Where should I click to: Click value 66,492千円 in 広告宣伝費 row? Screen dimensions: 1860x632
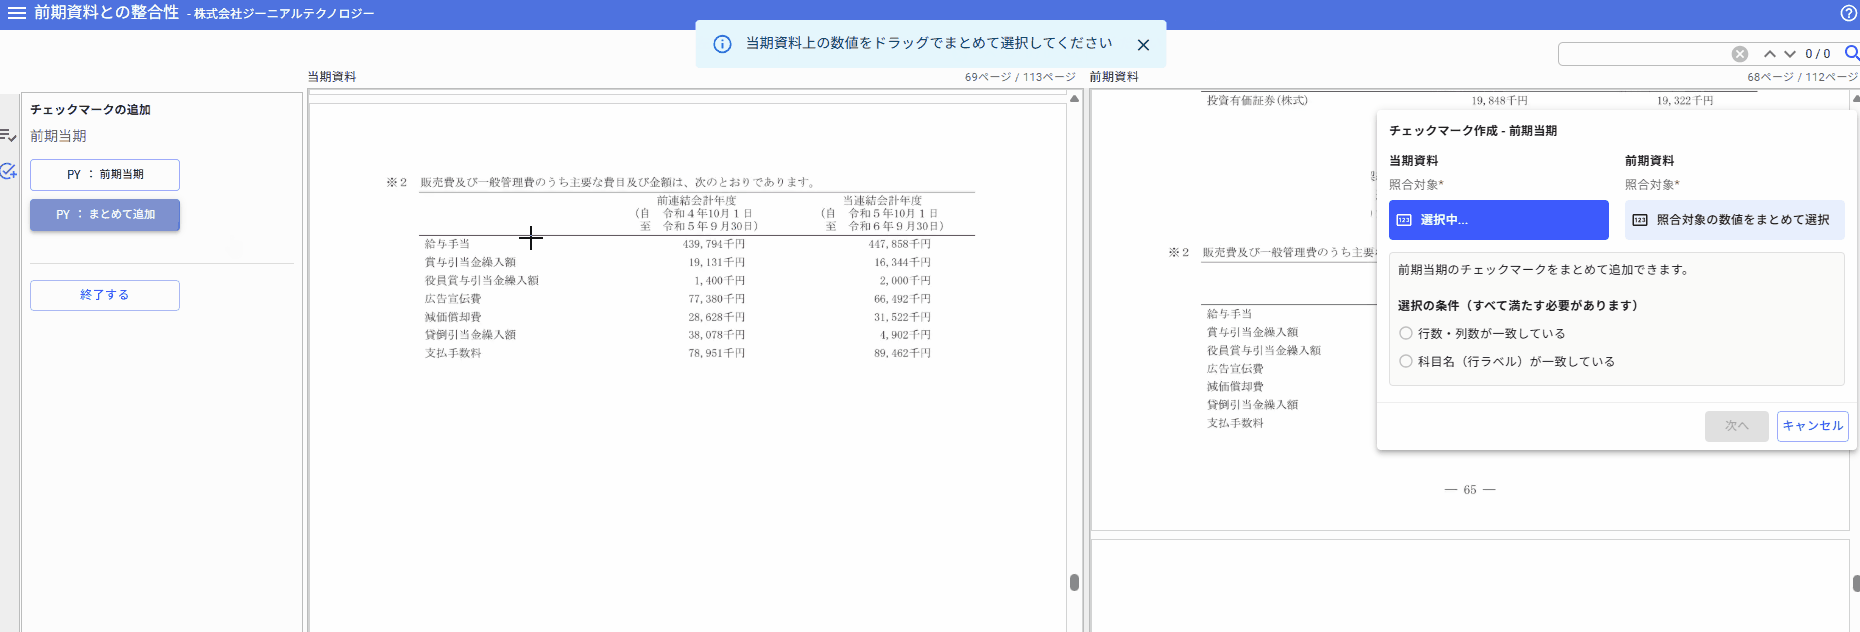click(902, 298)
